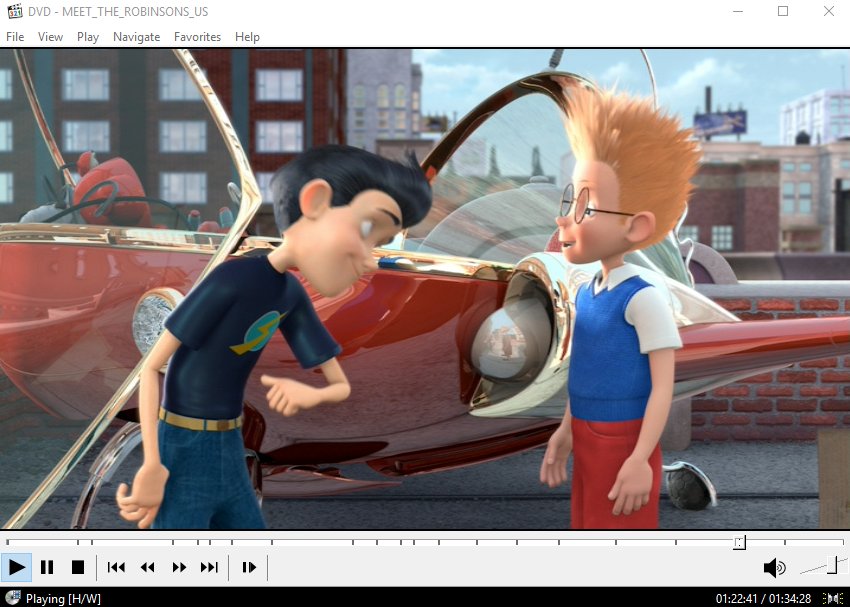Increase playback speed (fast-forward arrows)

(x=179, y=567)
